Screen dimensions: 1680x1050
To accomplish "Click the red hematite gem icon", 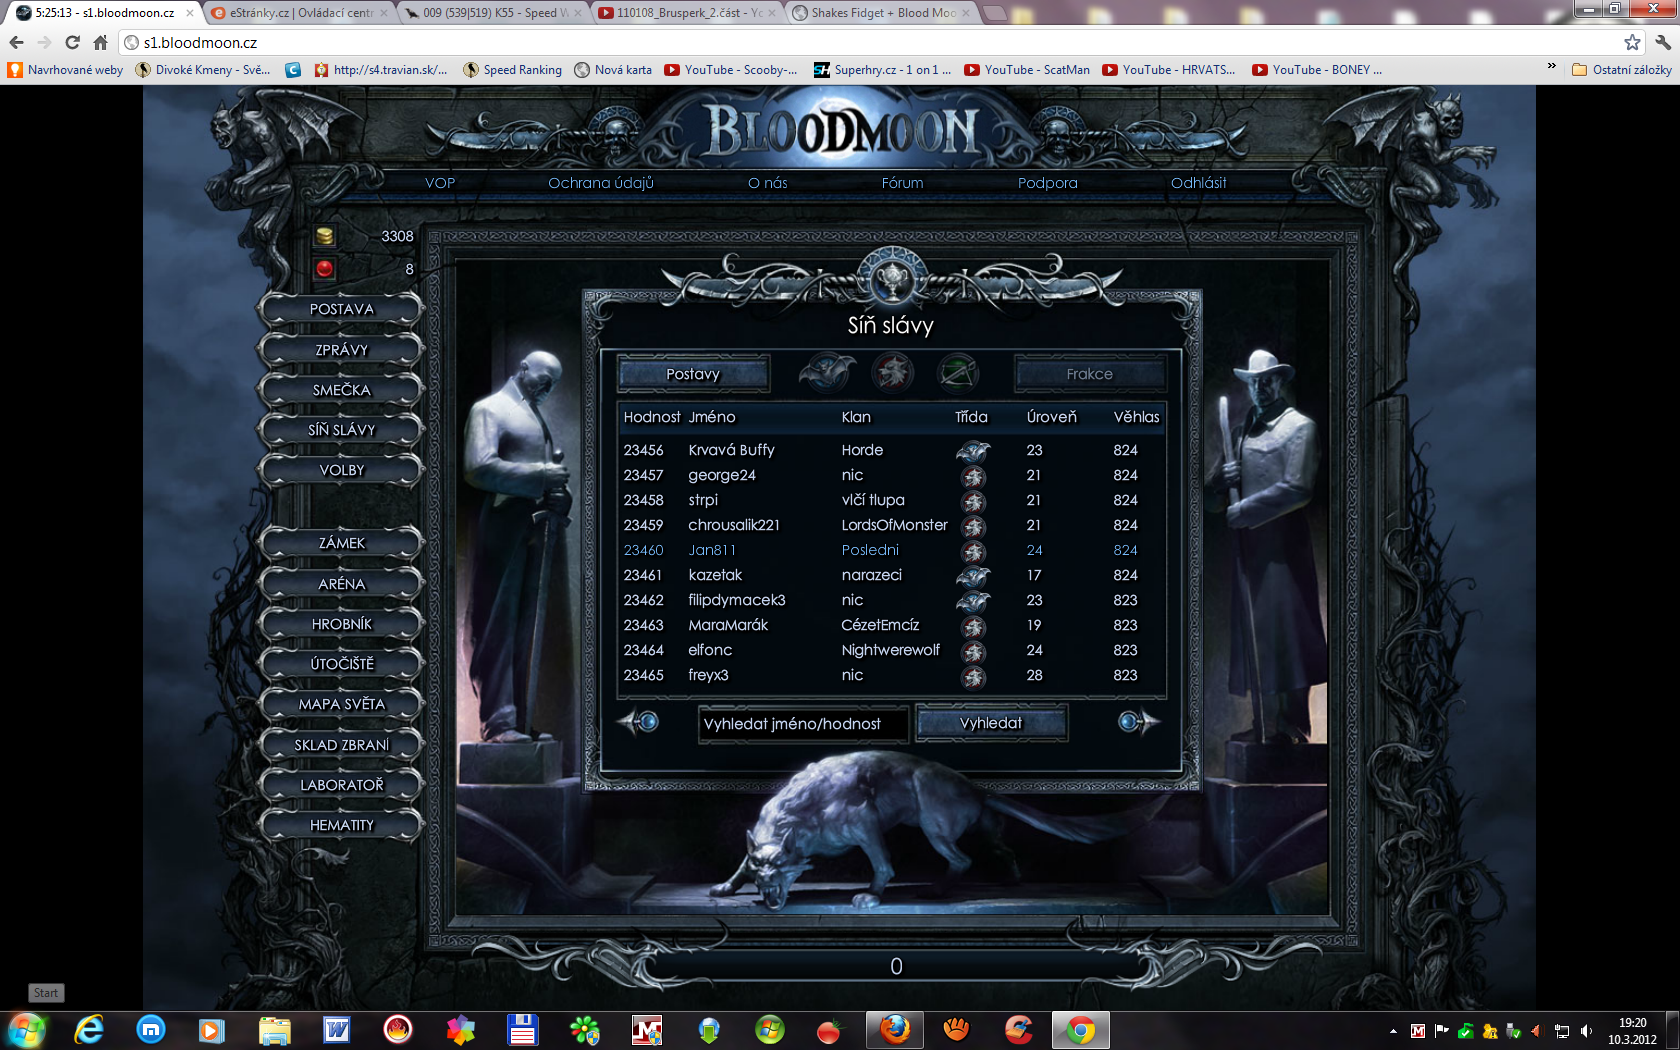I will point(324,269).
